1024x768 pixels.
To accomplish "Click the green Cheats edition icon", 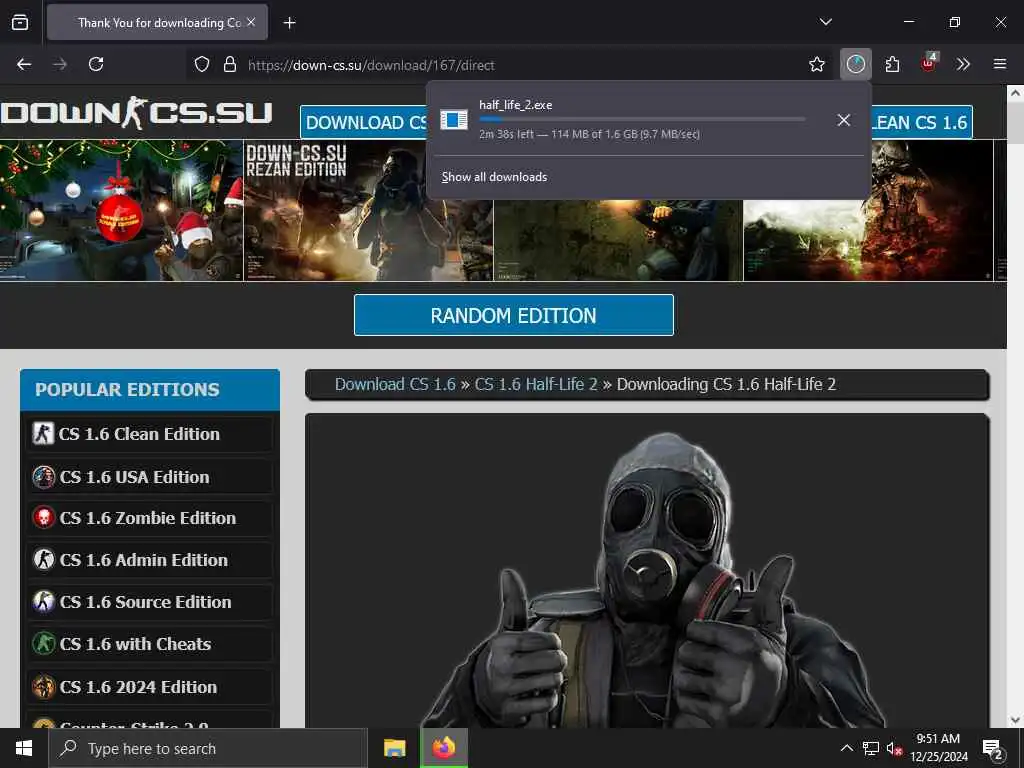I will [44, 644].
